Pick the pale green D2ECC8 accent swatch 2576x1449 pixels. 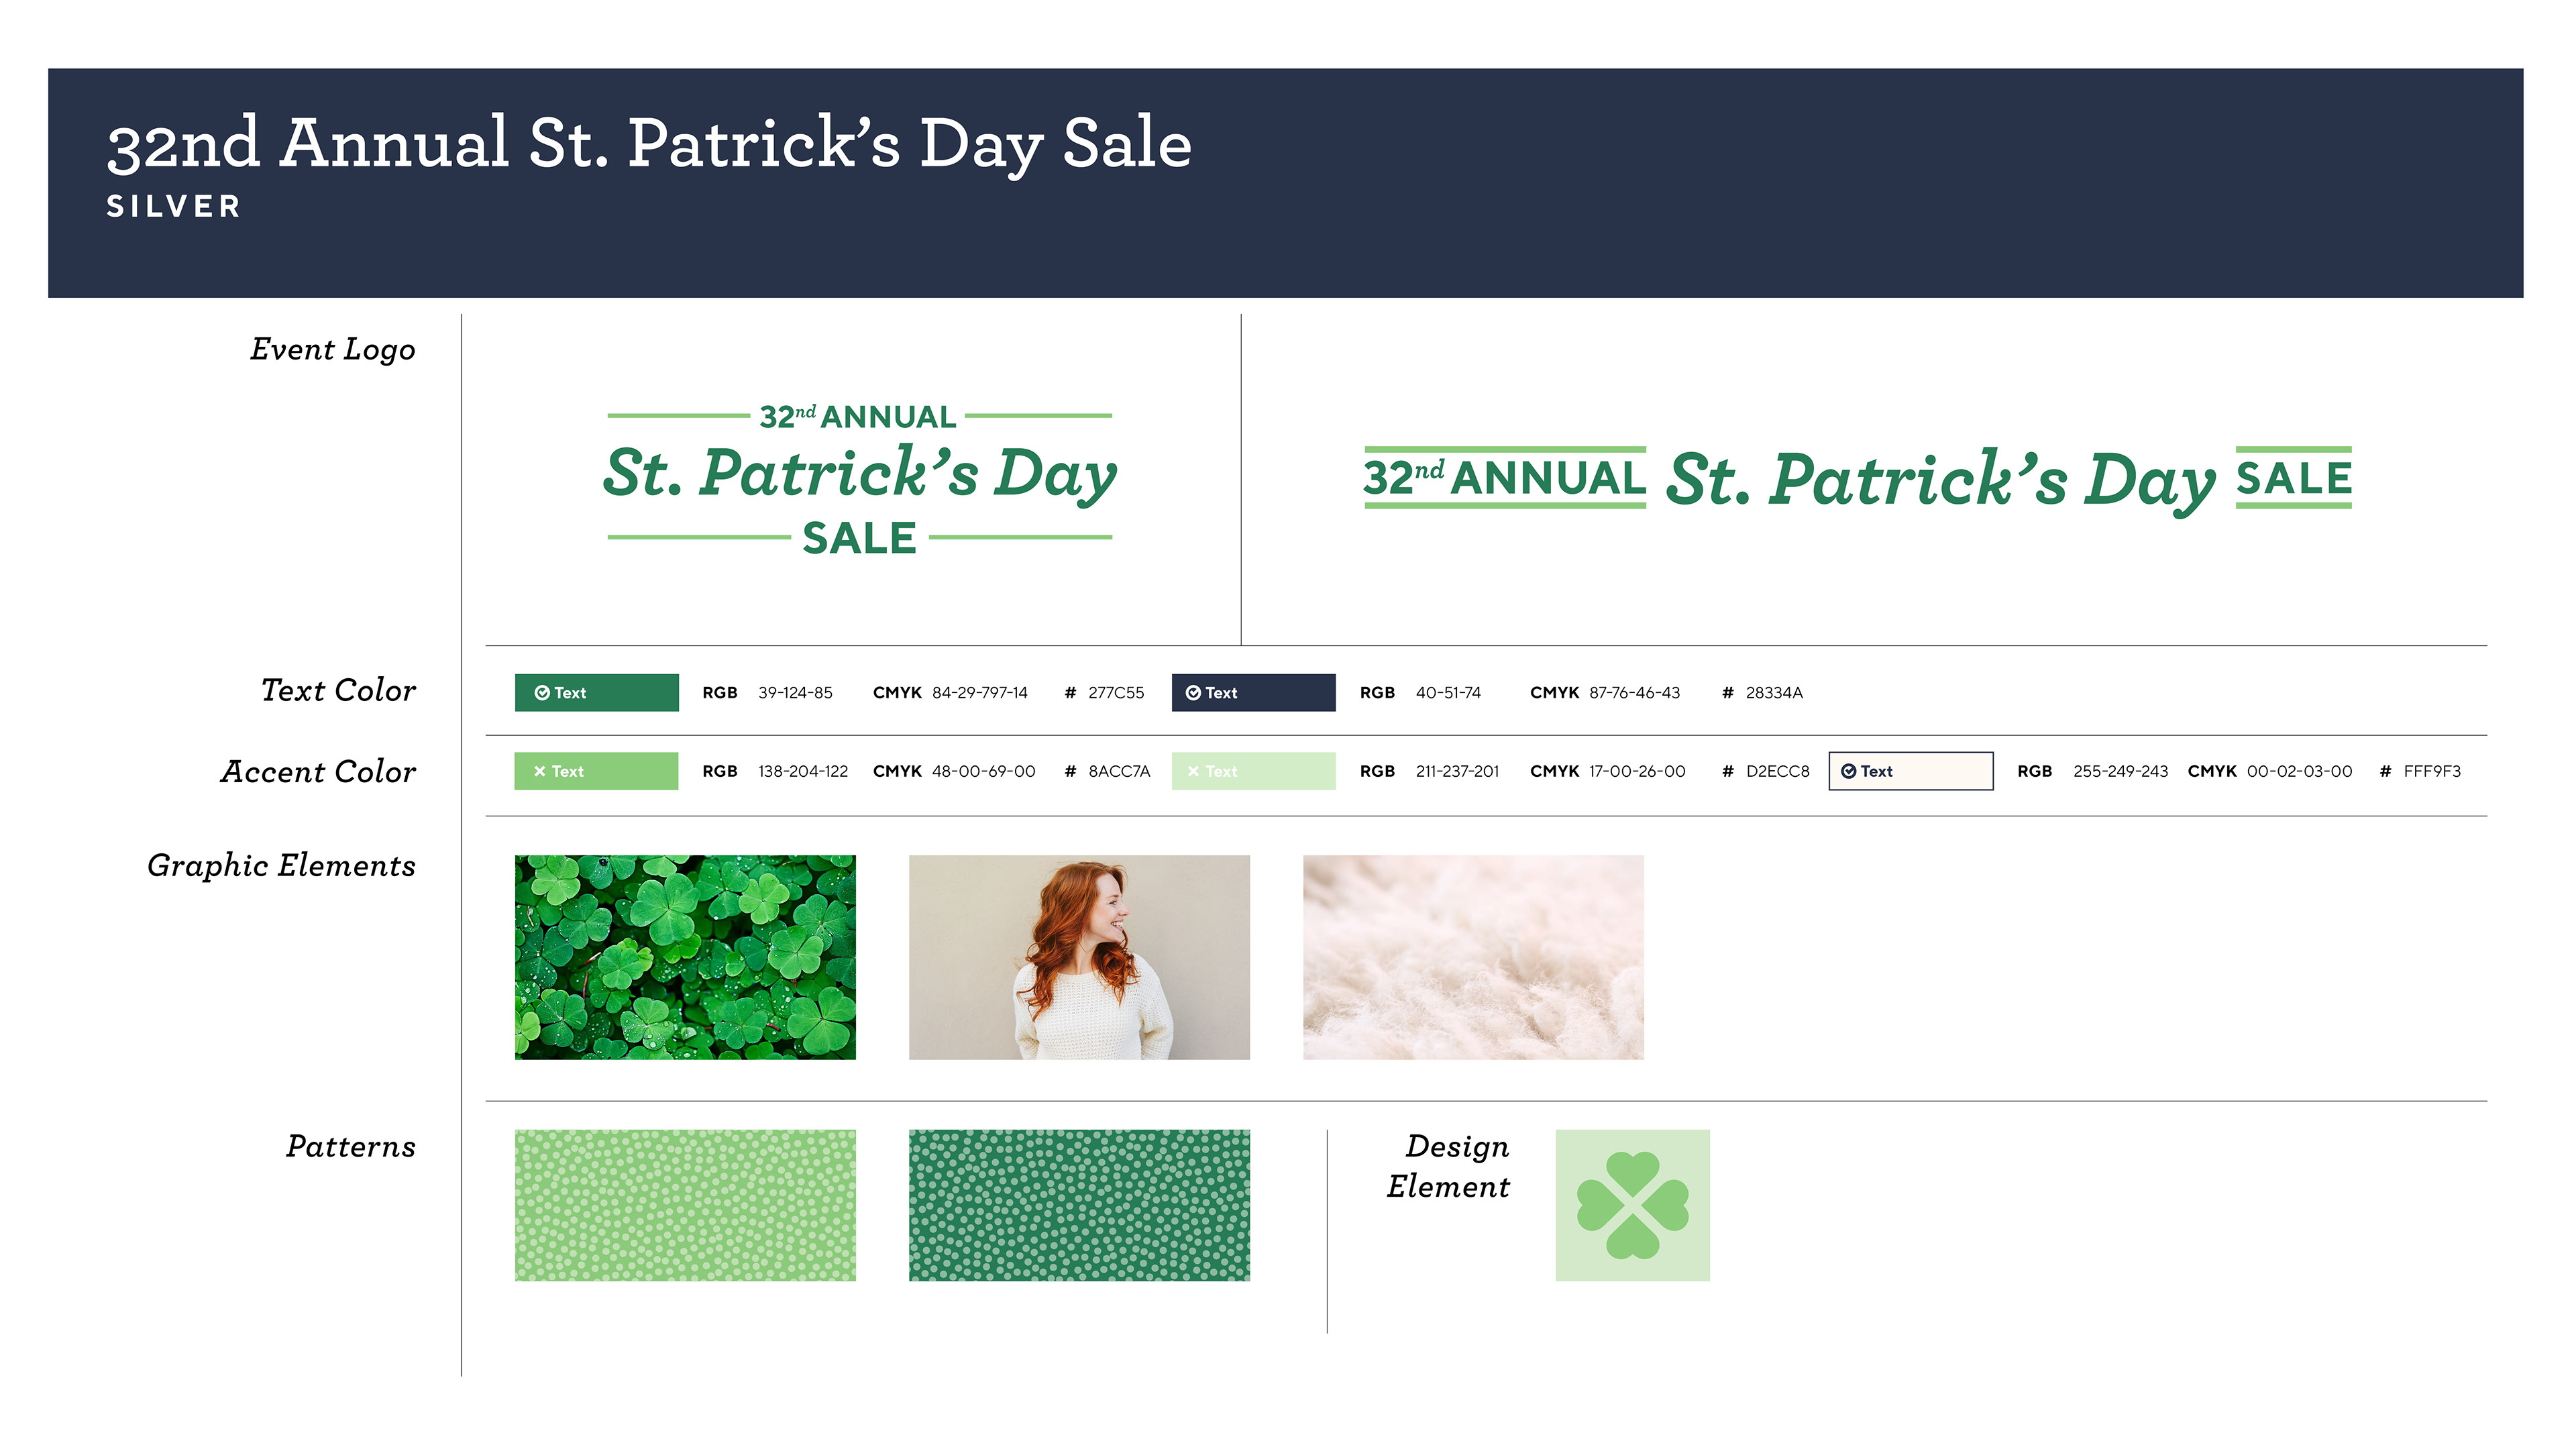click(x=1253, y=771)
